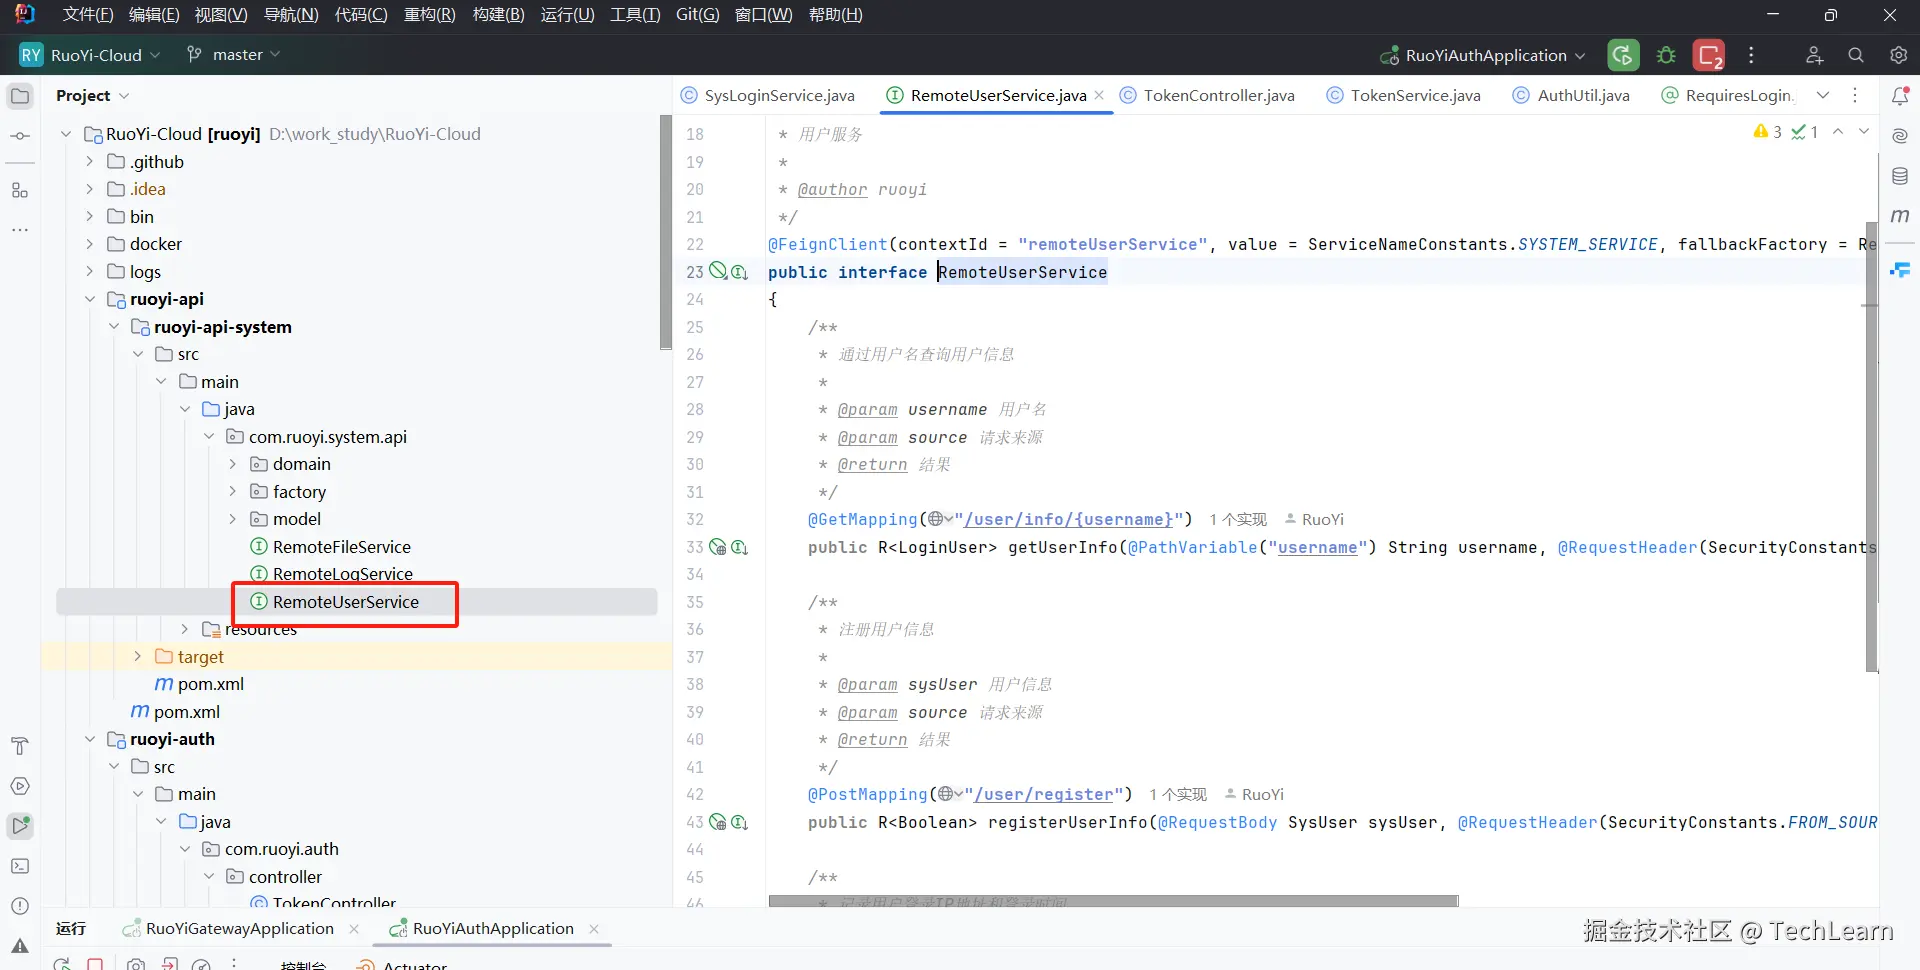Click the Spring bean gutter icon on line 43

pyautogui.click(x=718, y=822)
